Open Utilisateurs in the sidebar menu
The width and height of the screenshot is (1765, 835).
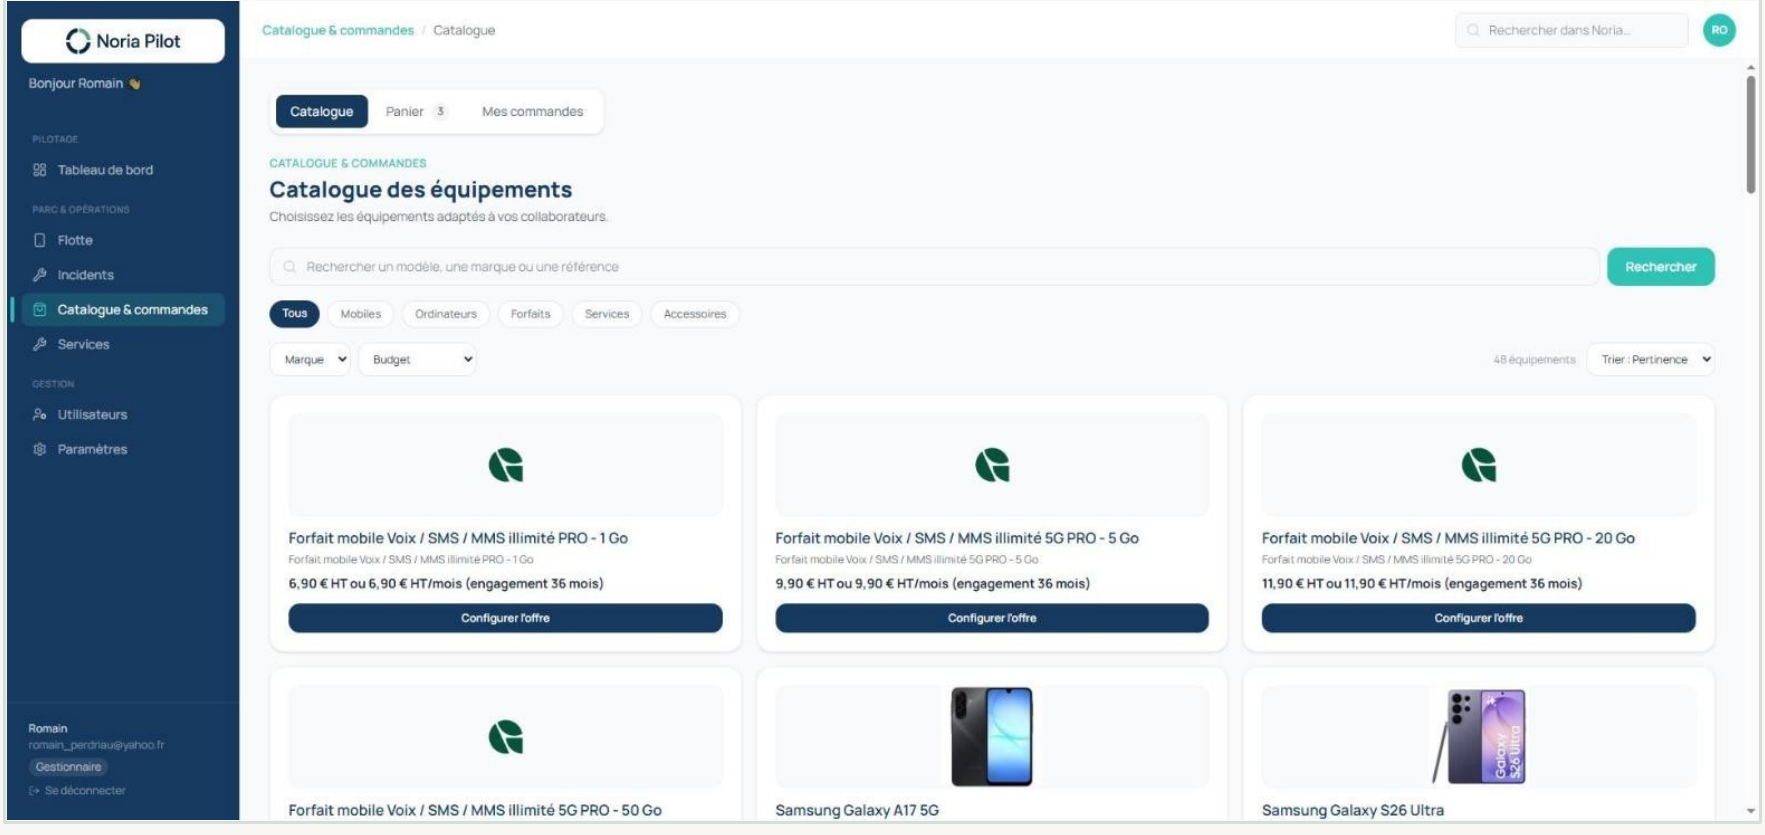pos(92,415)
